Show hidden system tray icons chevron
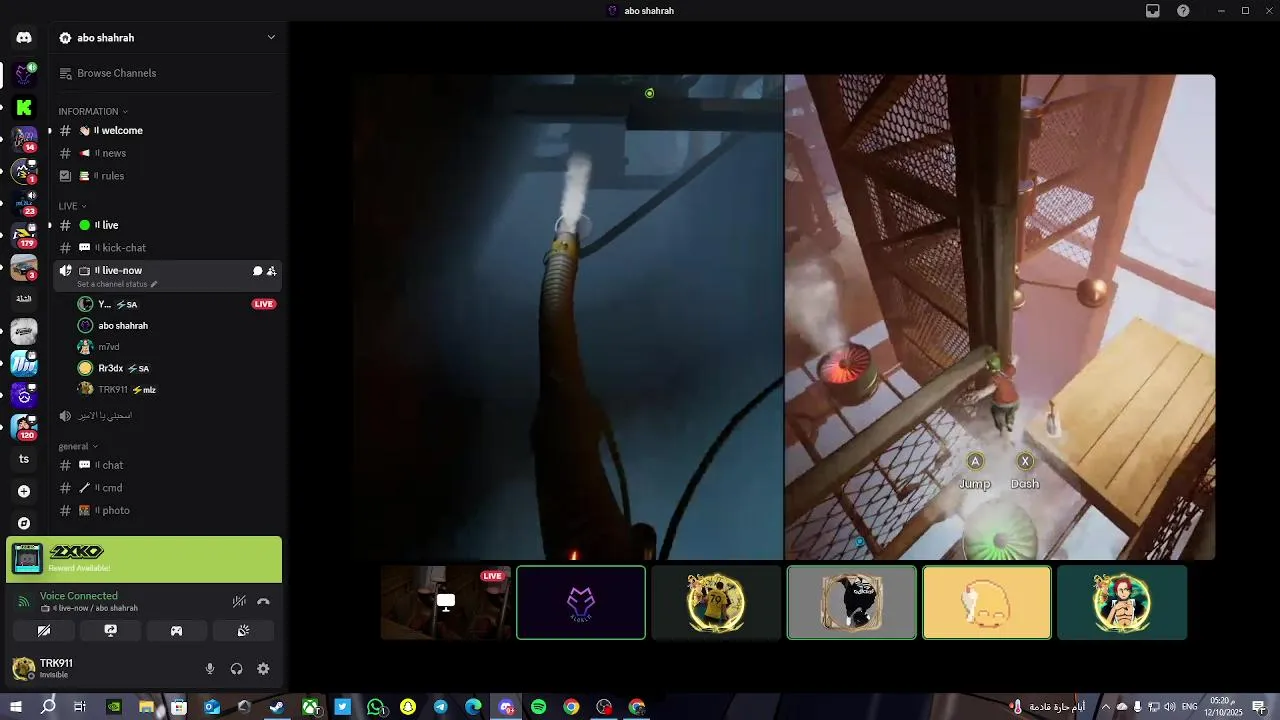The height and width of the screenshot is (720, 1280). [x=1105, y=707]
